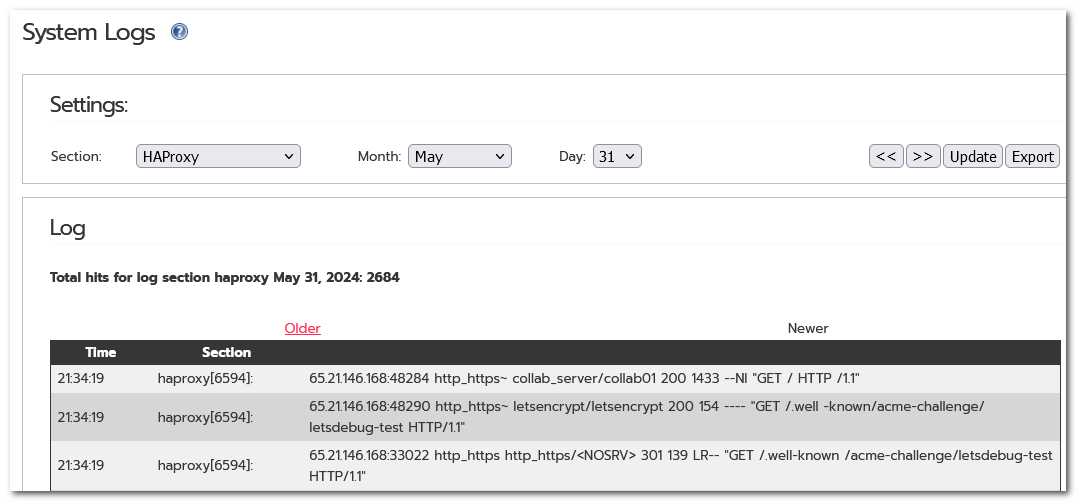Click the Update button
Image resolution: width=1077 pixels, height=502 pixels.
click(973, 156)
